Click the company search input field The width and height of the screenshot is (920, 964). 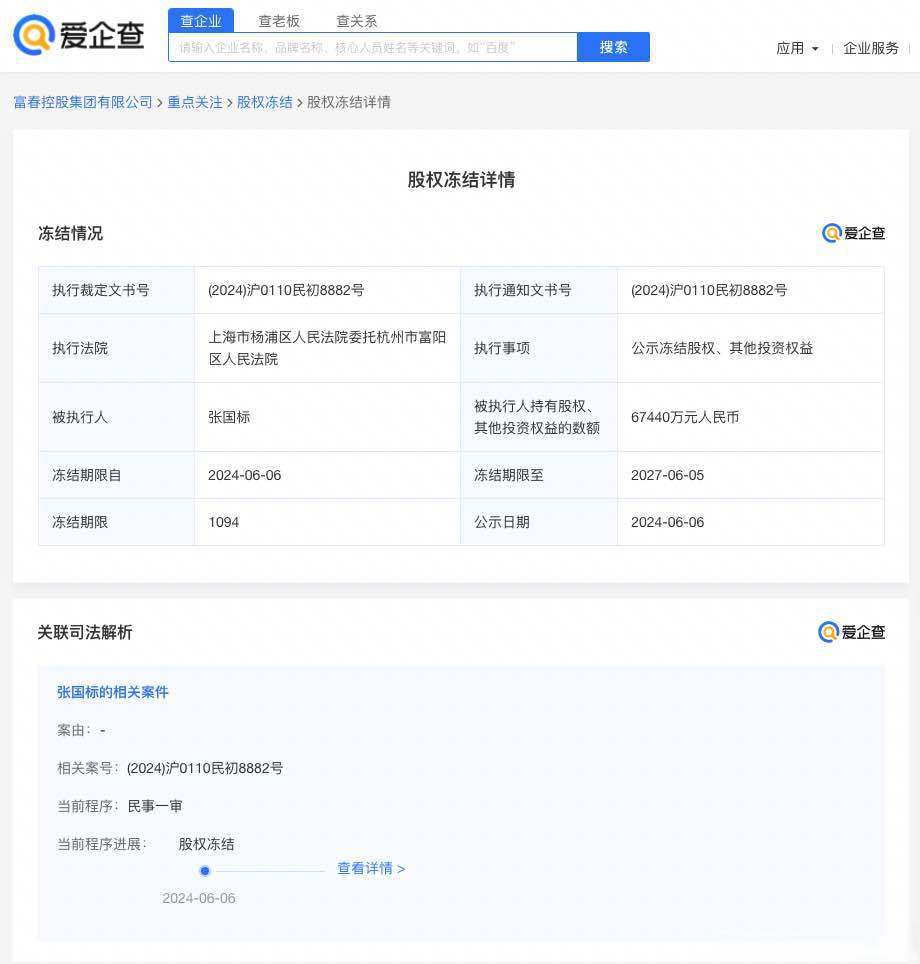[372, 47]
